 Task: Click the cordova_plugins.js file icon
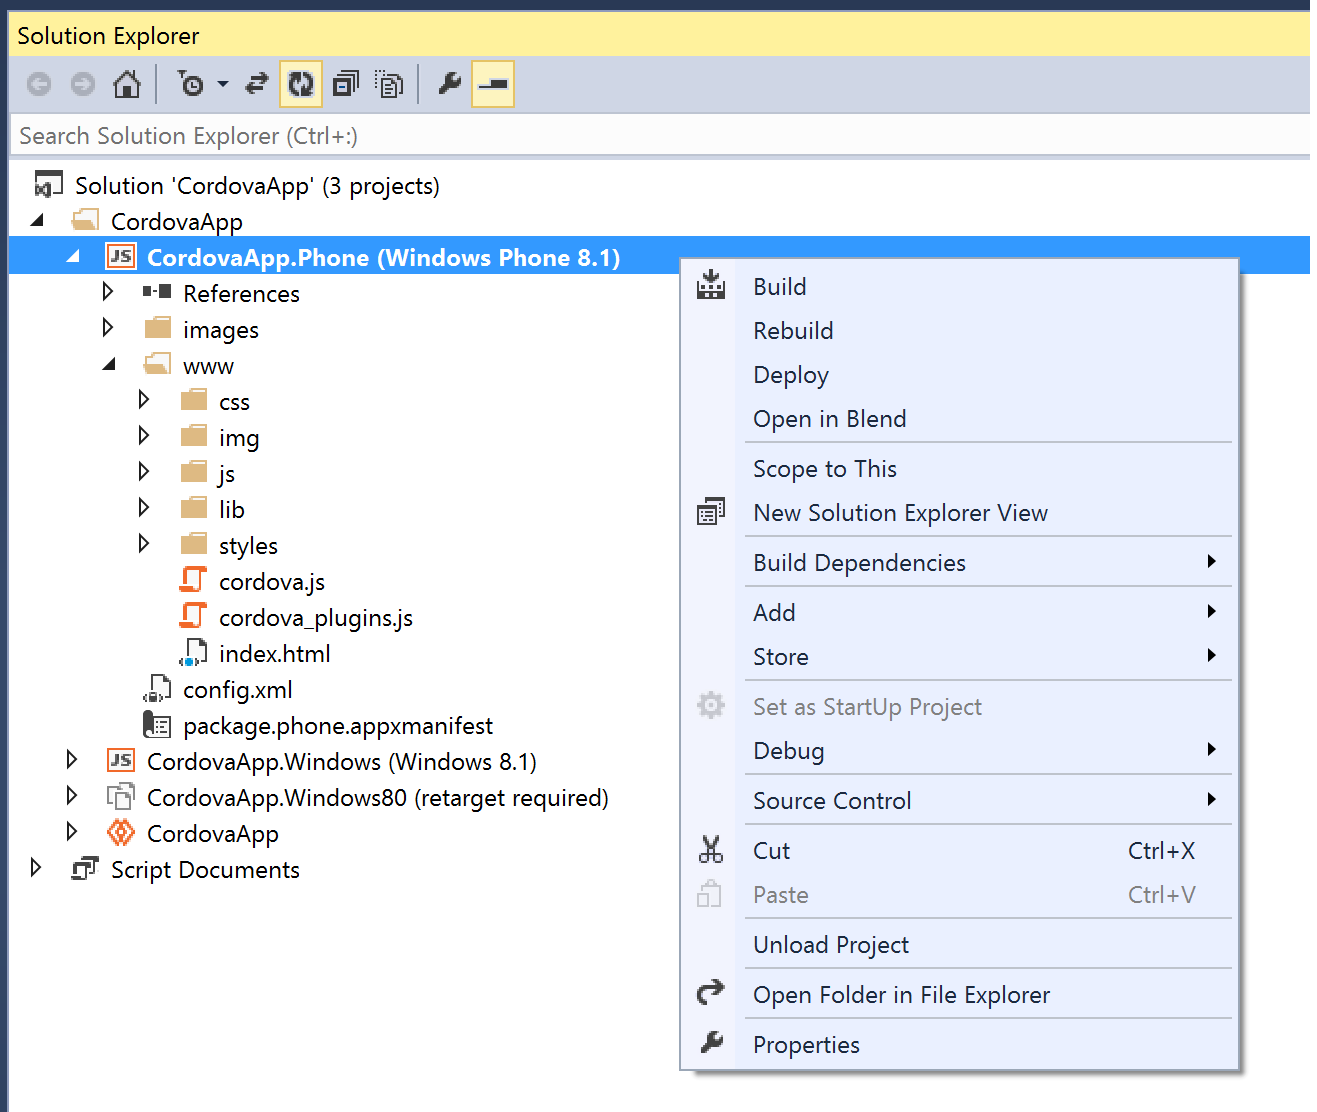194,616
